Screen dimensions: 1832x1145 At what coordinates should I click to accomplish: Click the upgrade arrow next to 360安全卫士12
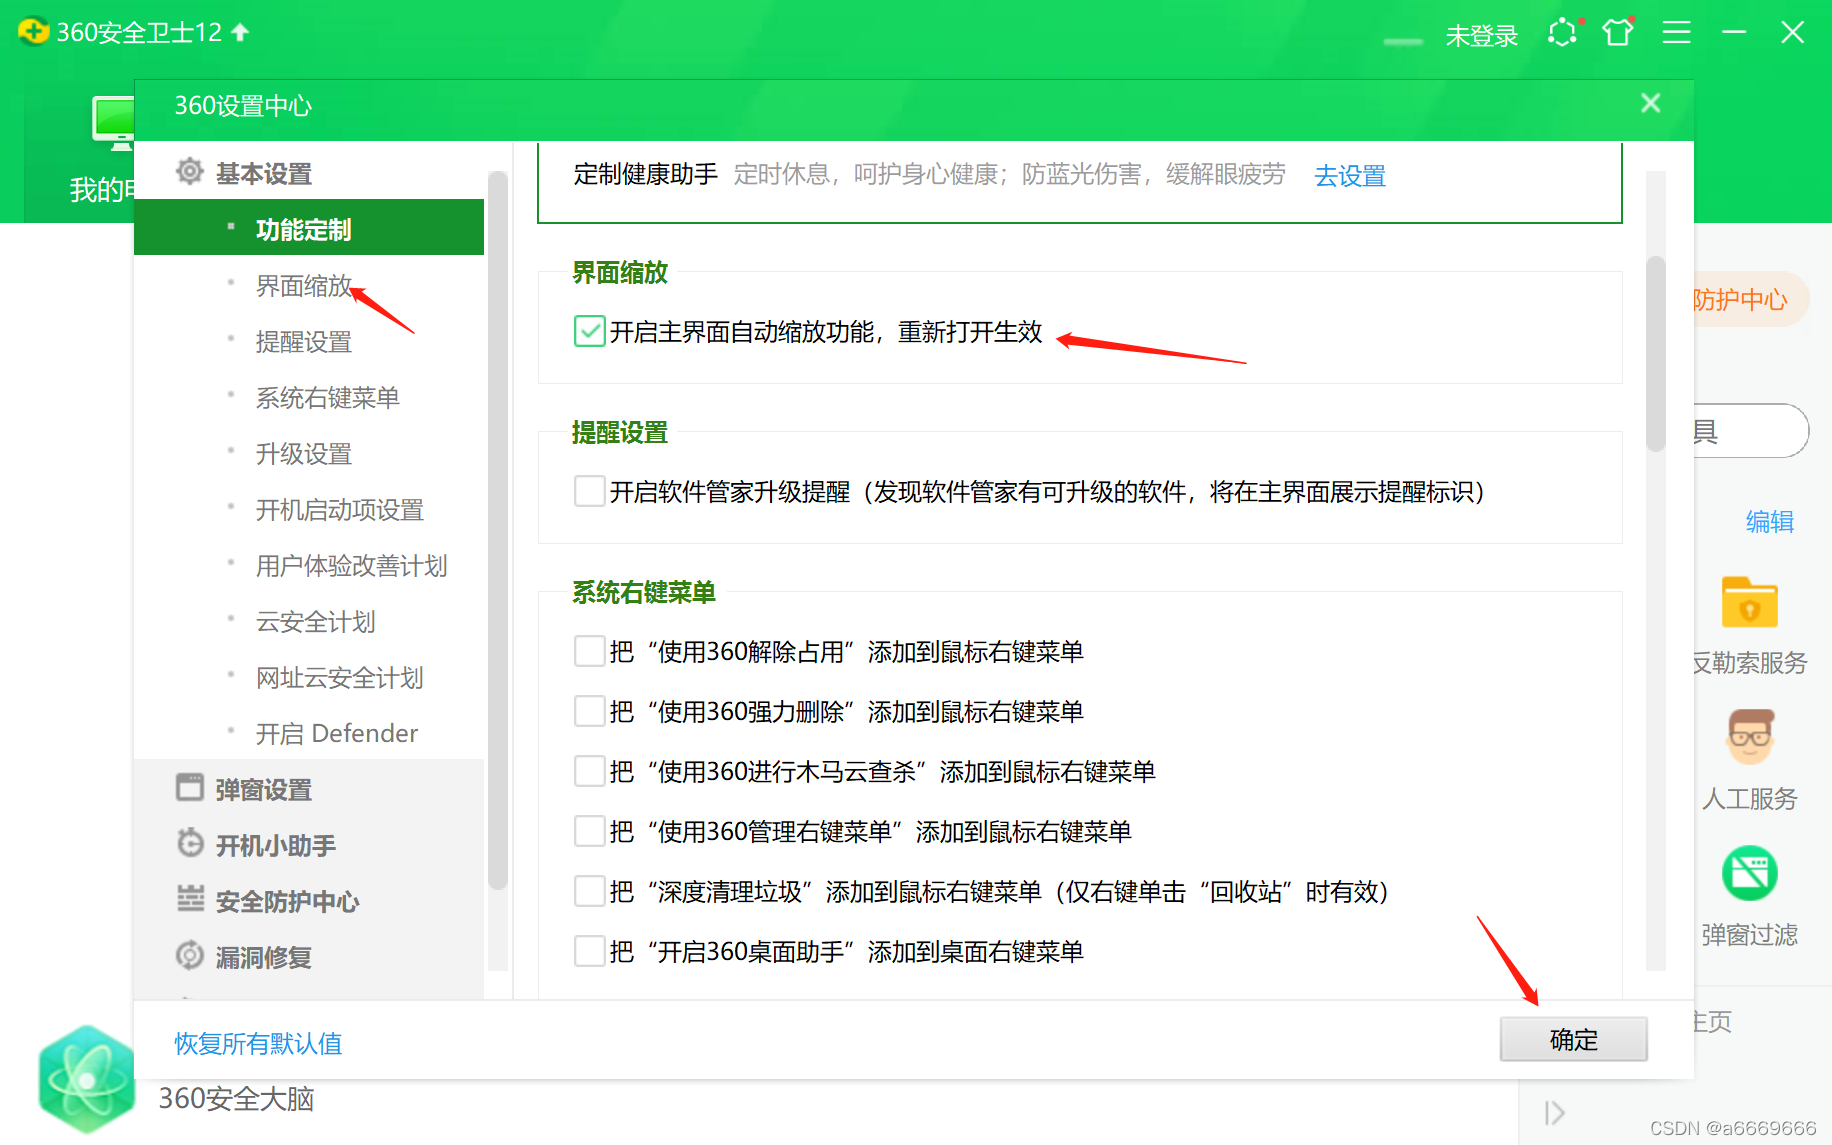[240, 32]
